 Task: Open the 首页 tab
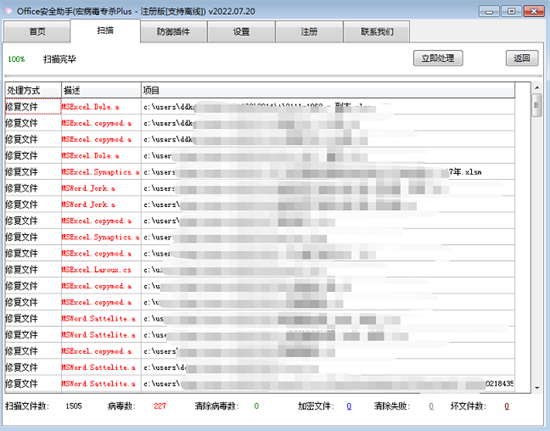[x=37, y=32]
